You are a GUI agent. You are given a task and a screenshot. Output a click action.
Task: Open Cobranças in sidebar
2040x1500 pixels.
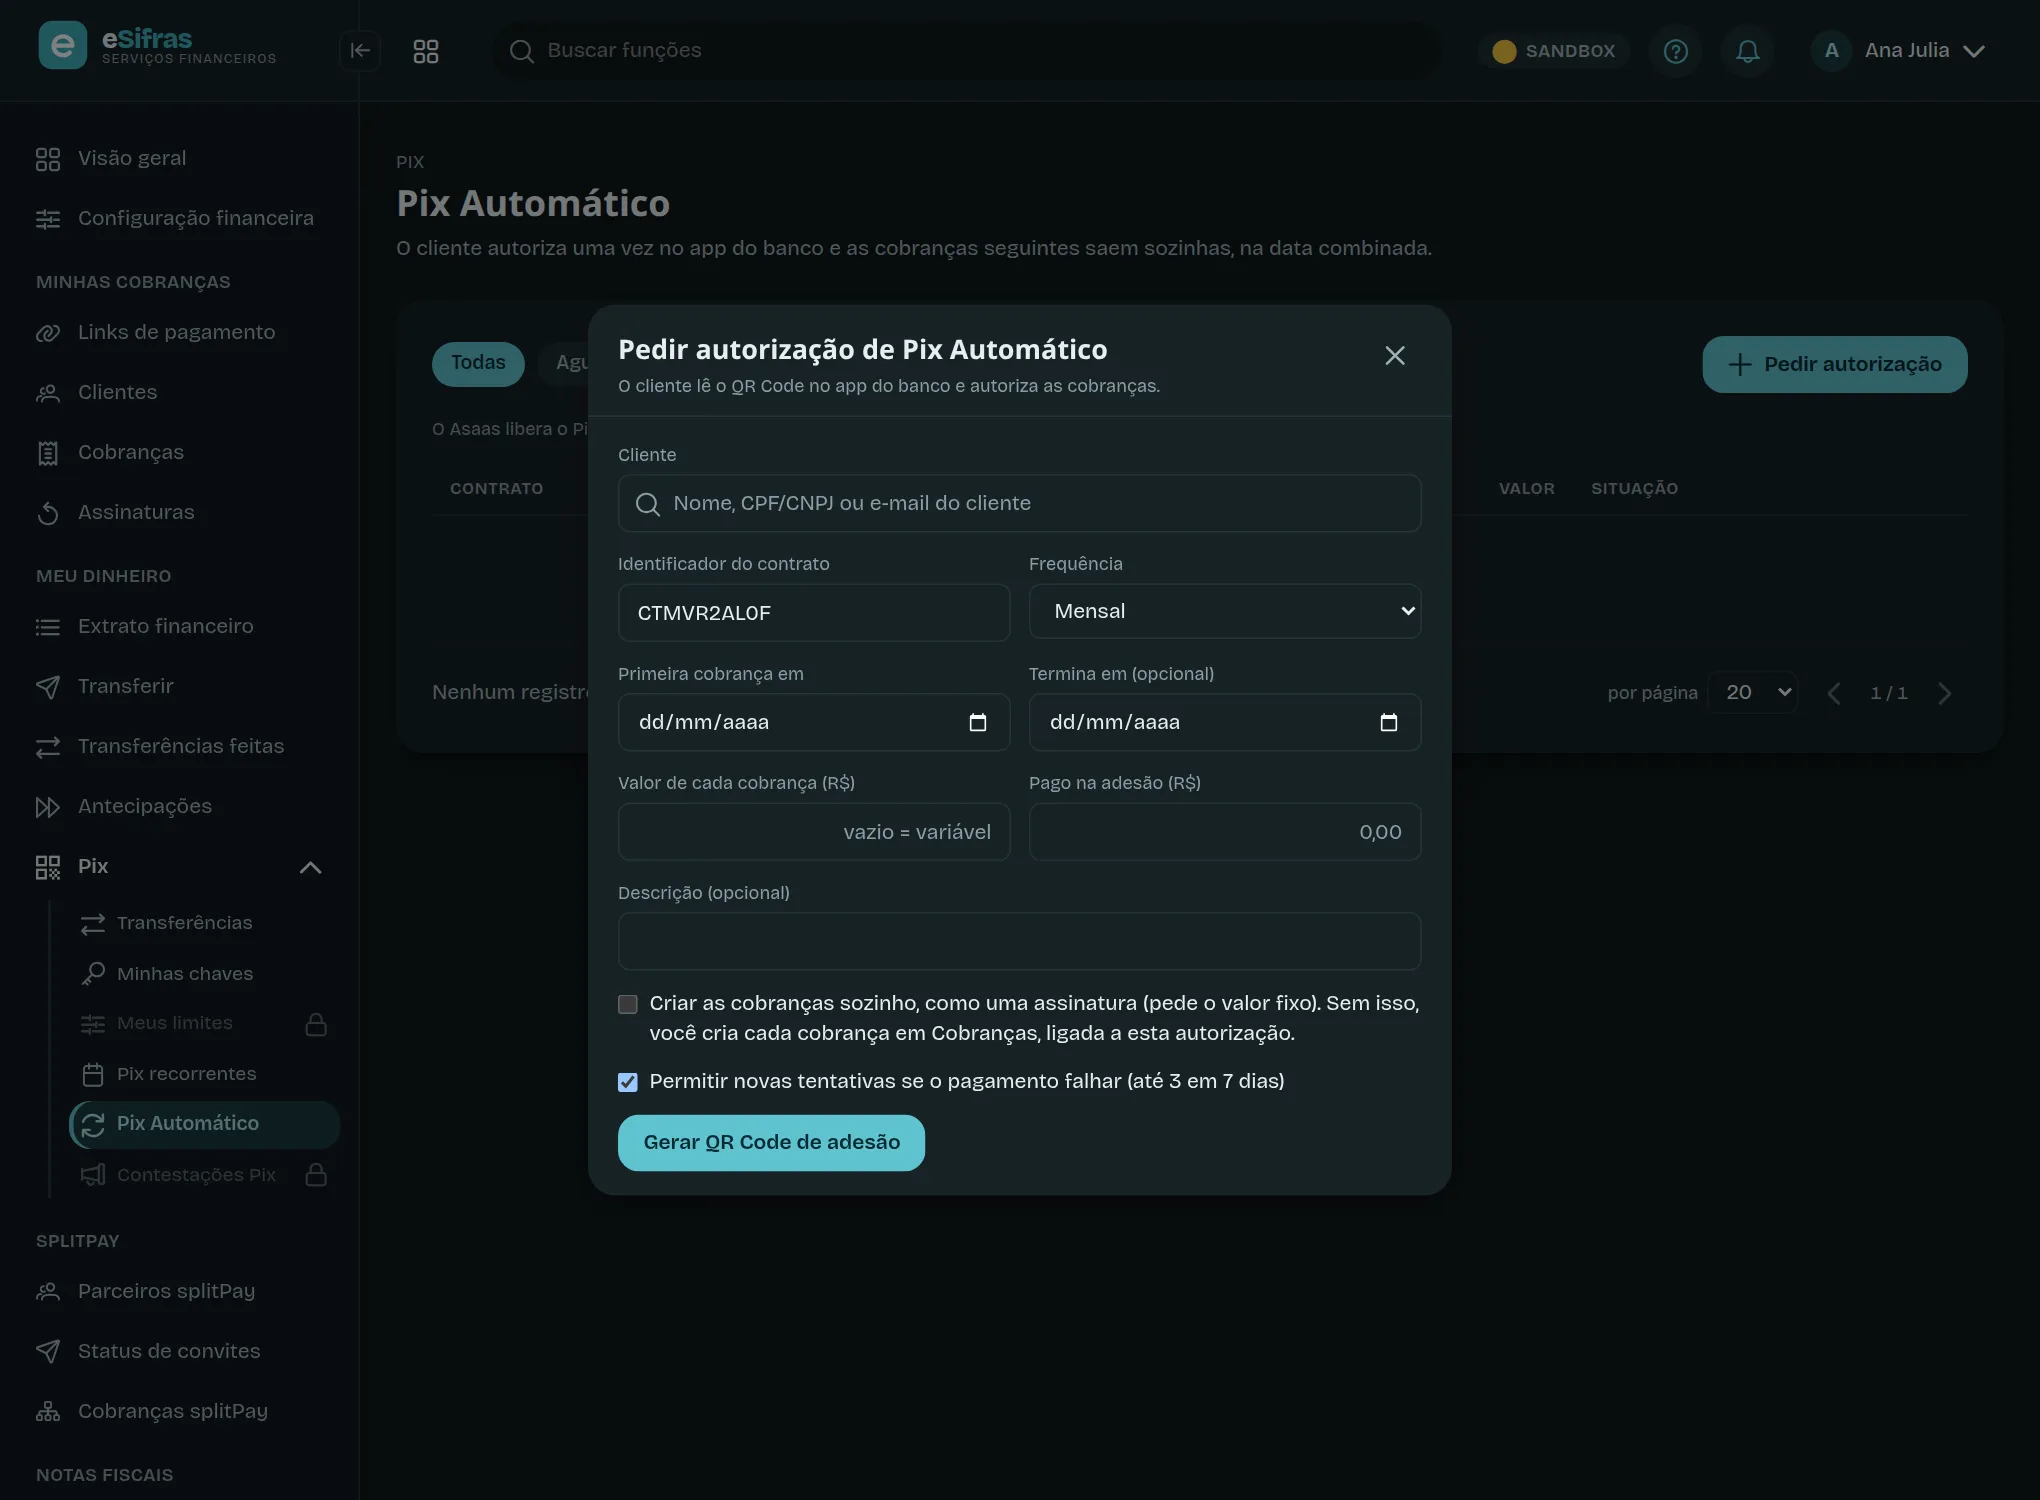[179, 452]
